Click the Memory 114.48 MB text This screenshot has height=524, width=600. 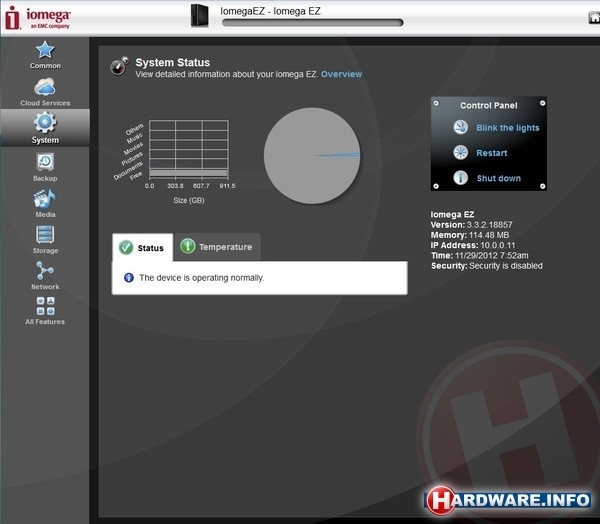click(470, 235)
